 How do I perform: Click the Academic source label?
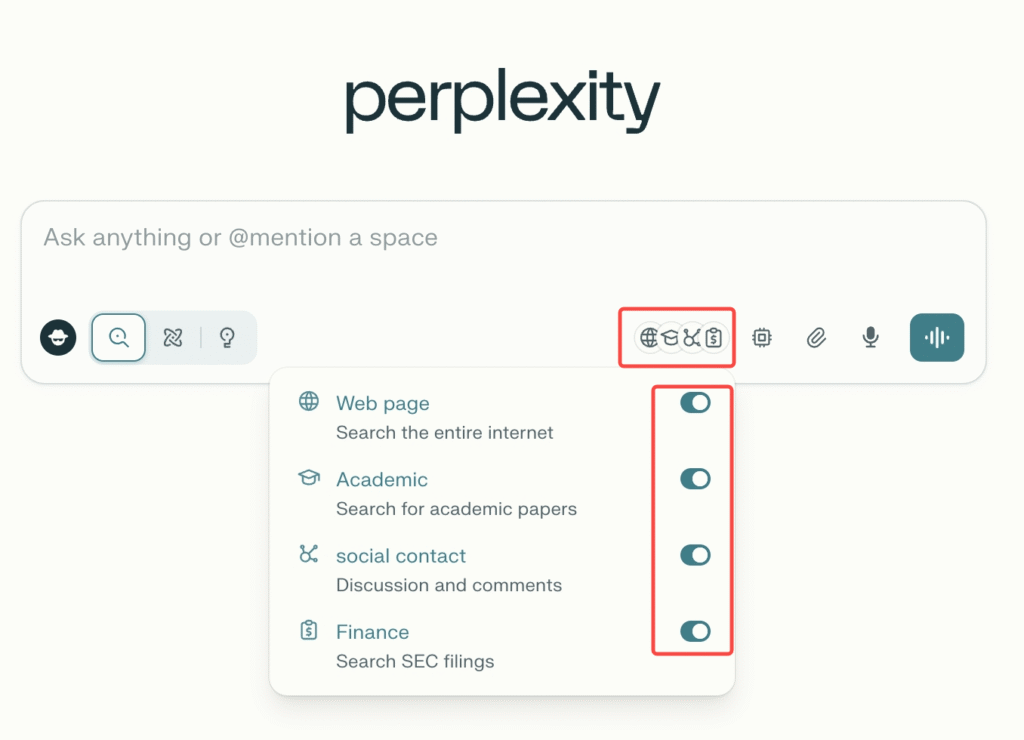(x=382, y=480)
